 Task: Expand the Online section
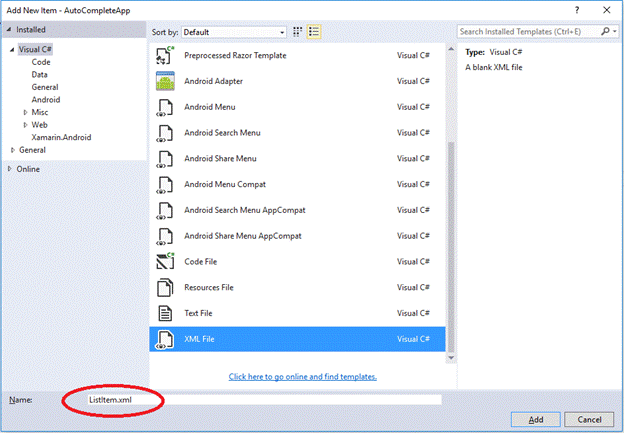coord(10,169)
